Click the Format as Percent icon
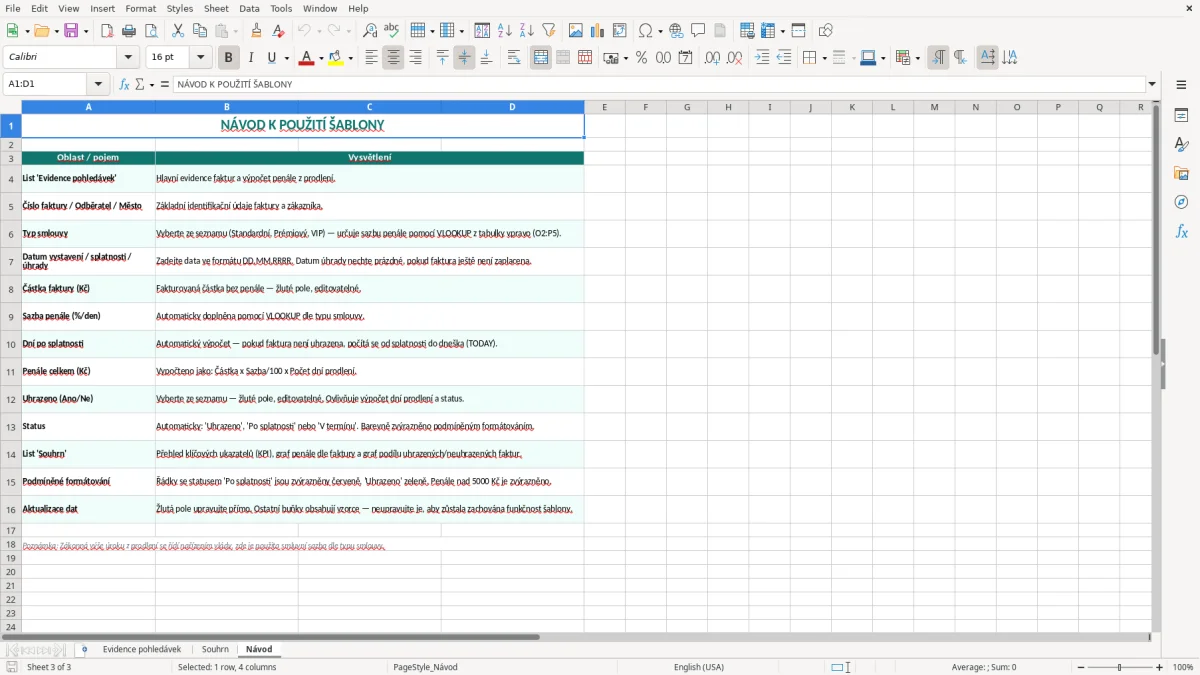The height and width of the screenshot is (675, 1200). tap(641, 58)
